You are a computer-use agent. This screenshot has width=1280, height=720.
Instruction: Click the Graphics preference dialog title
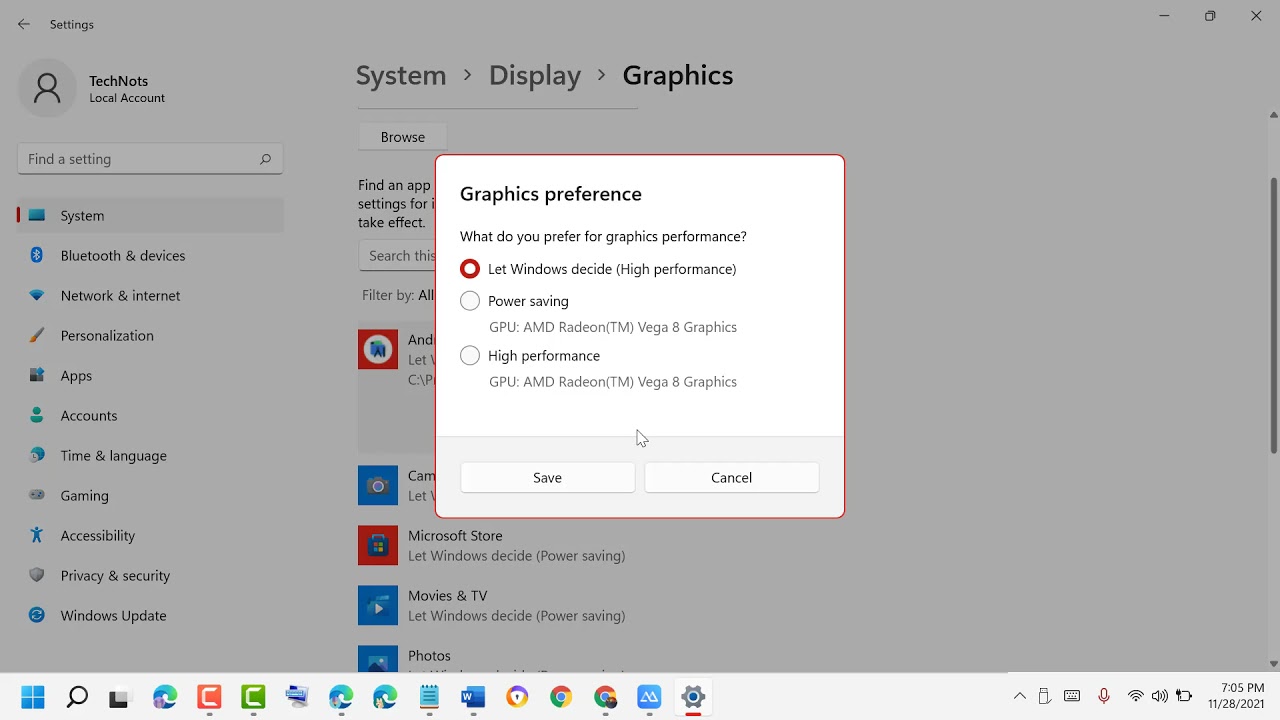point(551,194)
